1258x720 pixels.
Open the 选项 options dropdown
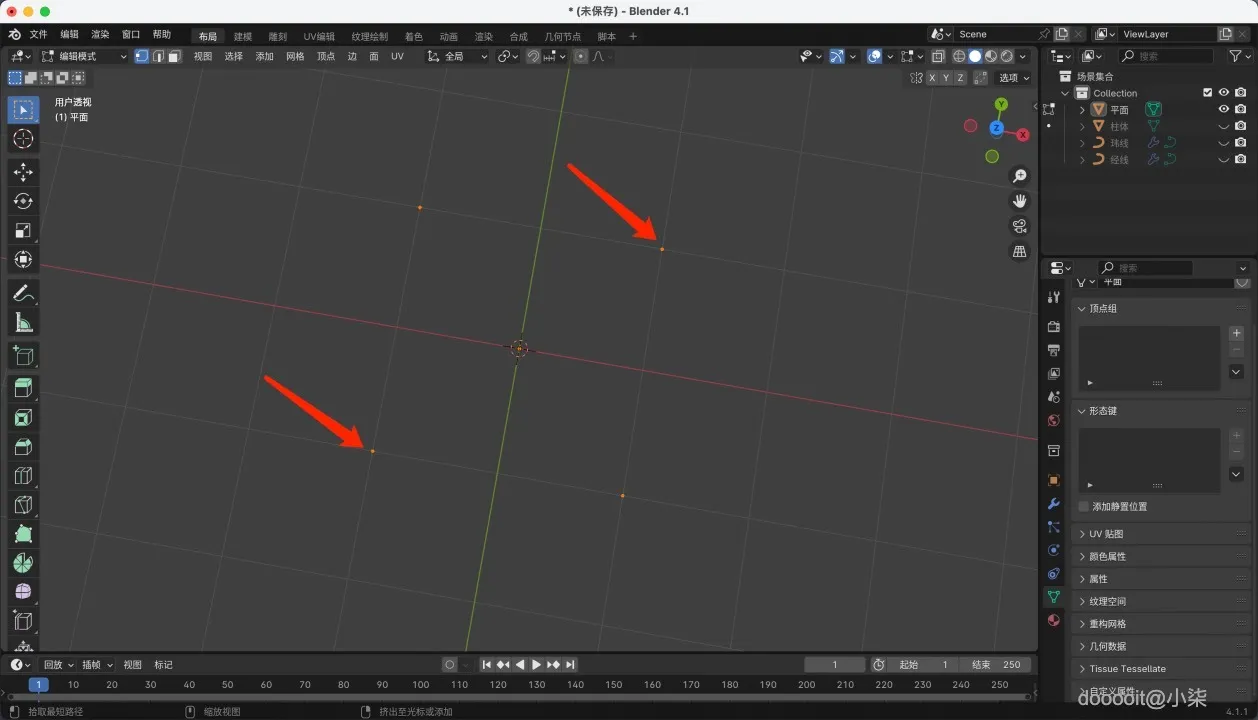pos(1014,77)
